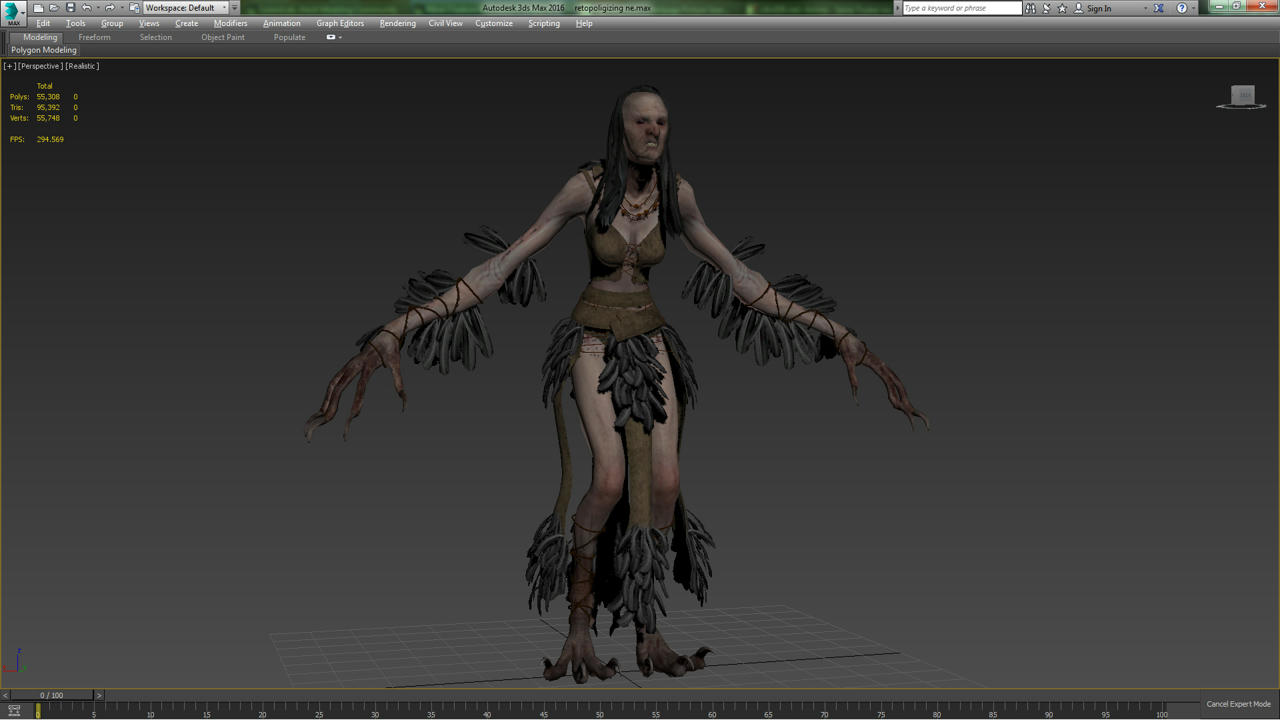Open the Realistic shading label menu
Screen dimensions: 1280x720
[82, 66]
